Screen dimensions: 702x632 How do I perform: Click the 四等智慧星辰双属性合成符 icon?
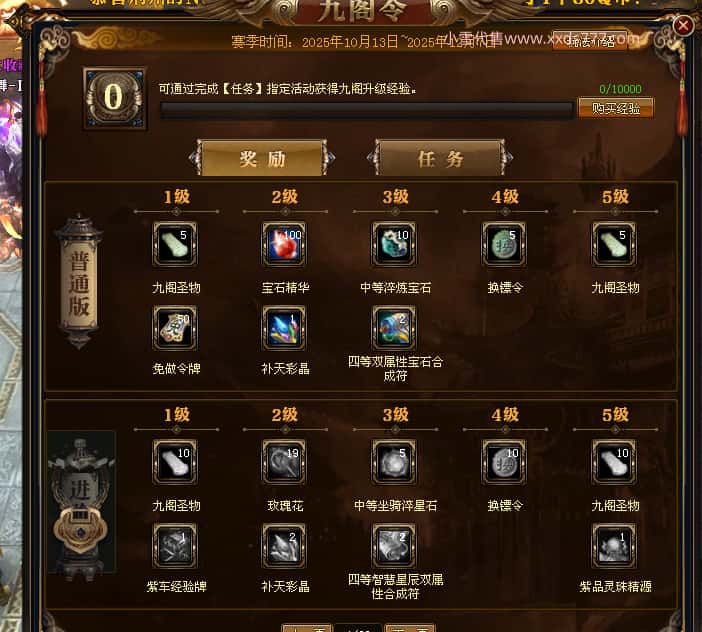(394, 546)
